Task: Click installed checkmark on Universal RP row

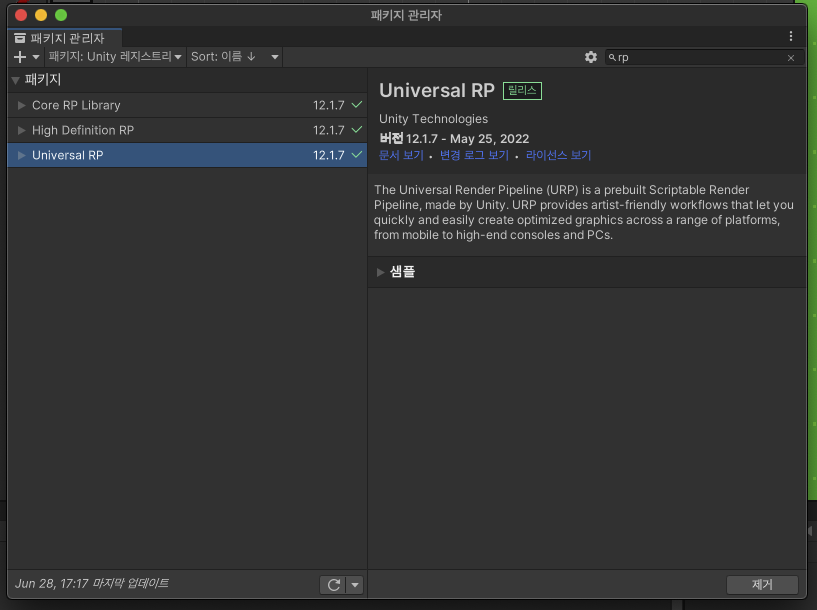Action: coord(357,155)
